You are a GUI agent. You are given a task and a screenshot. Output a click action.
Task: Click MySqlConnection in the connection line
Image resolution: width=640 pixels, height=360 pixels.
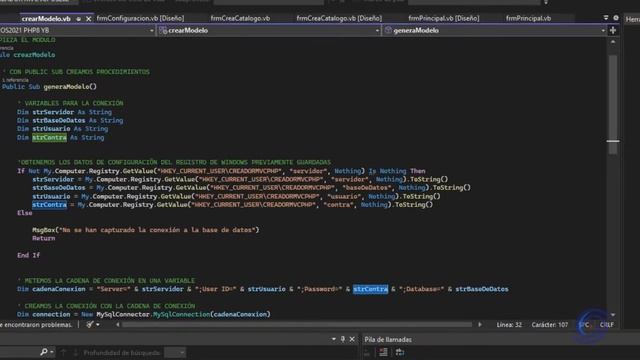point(181,315)
